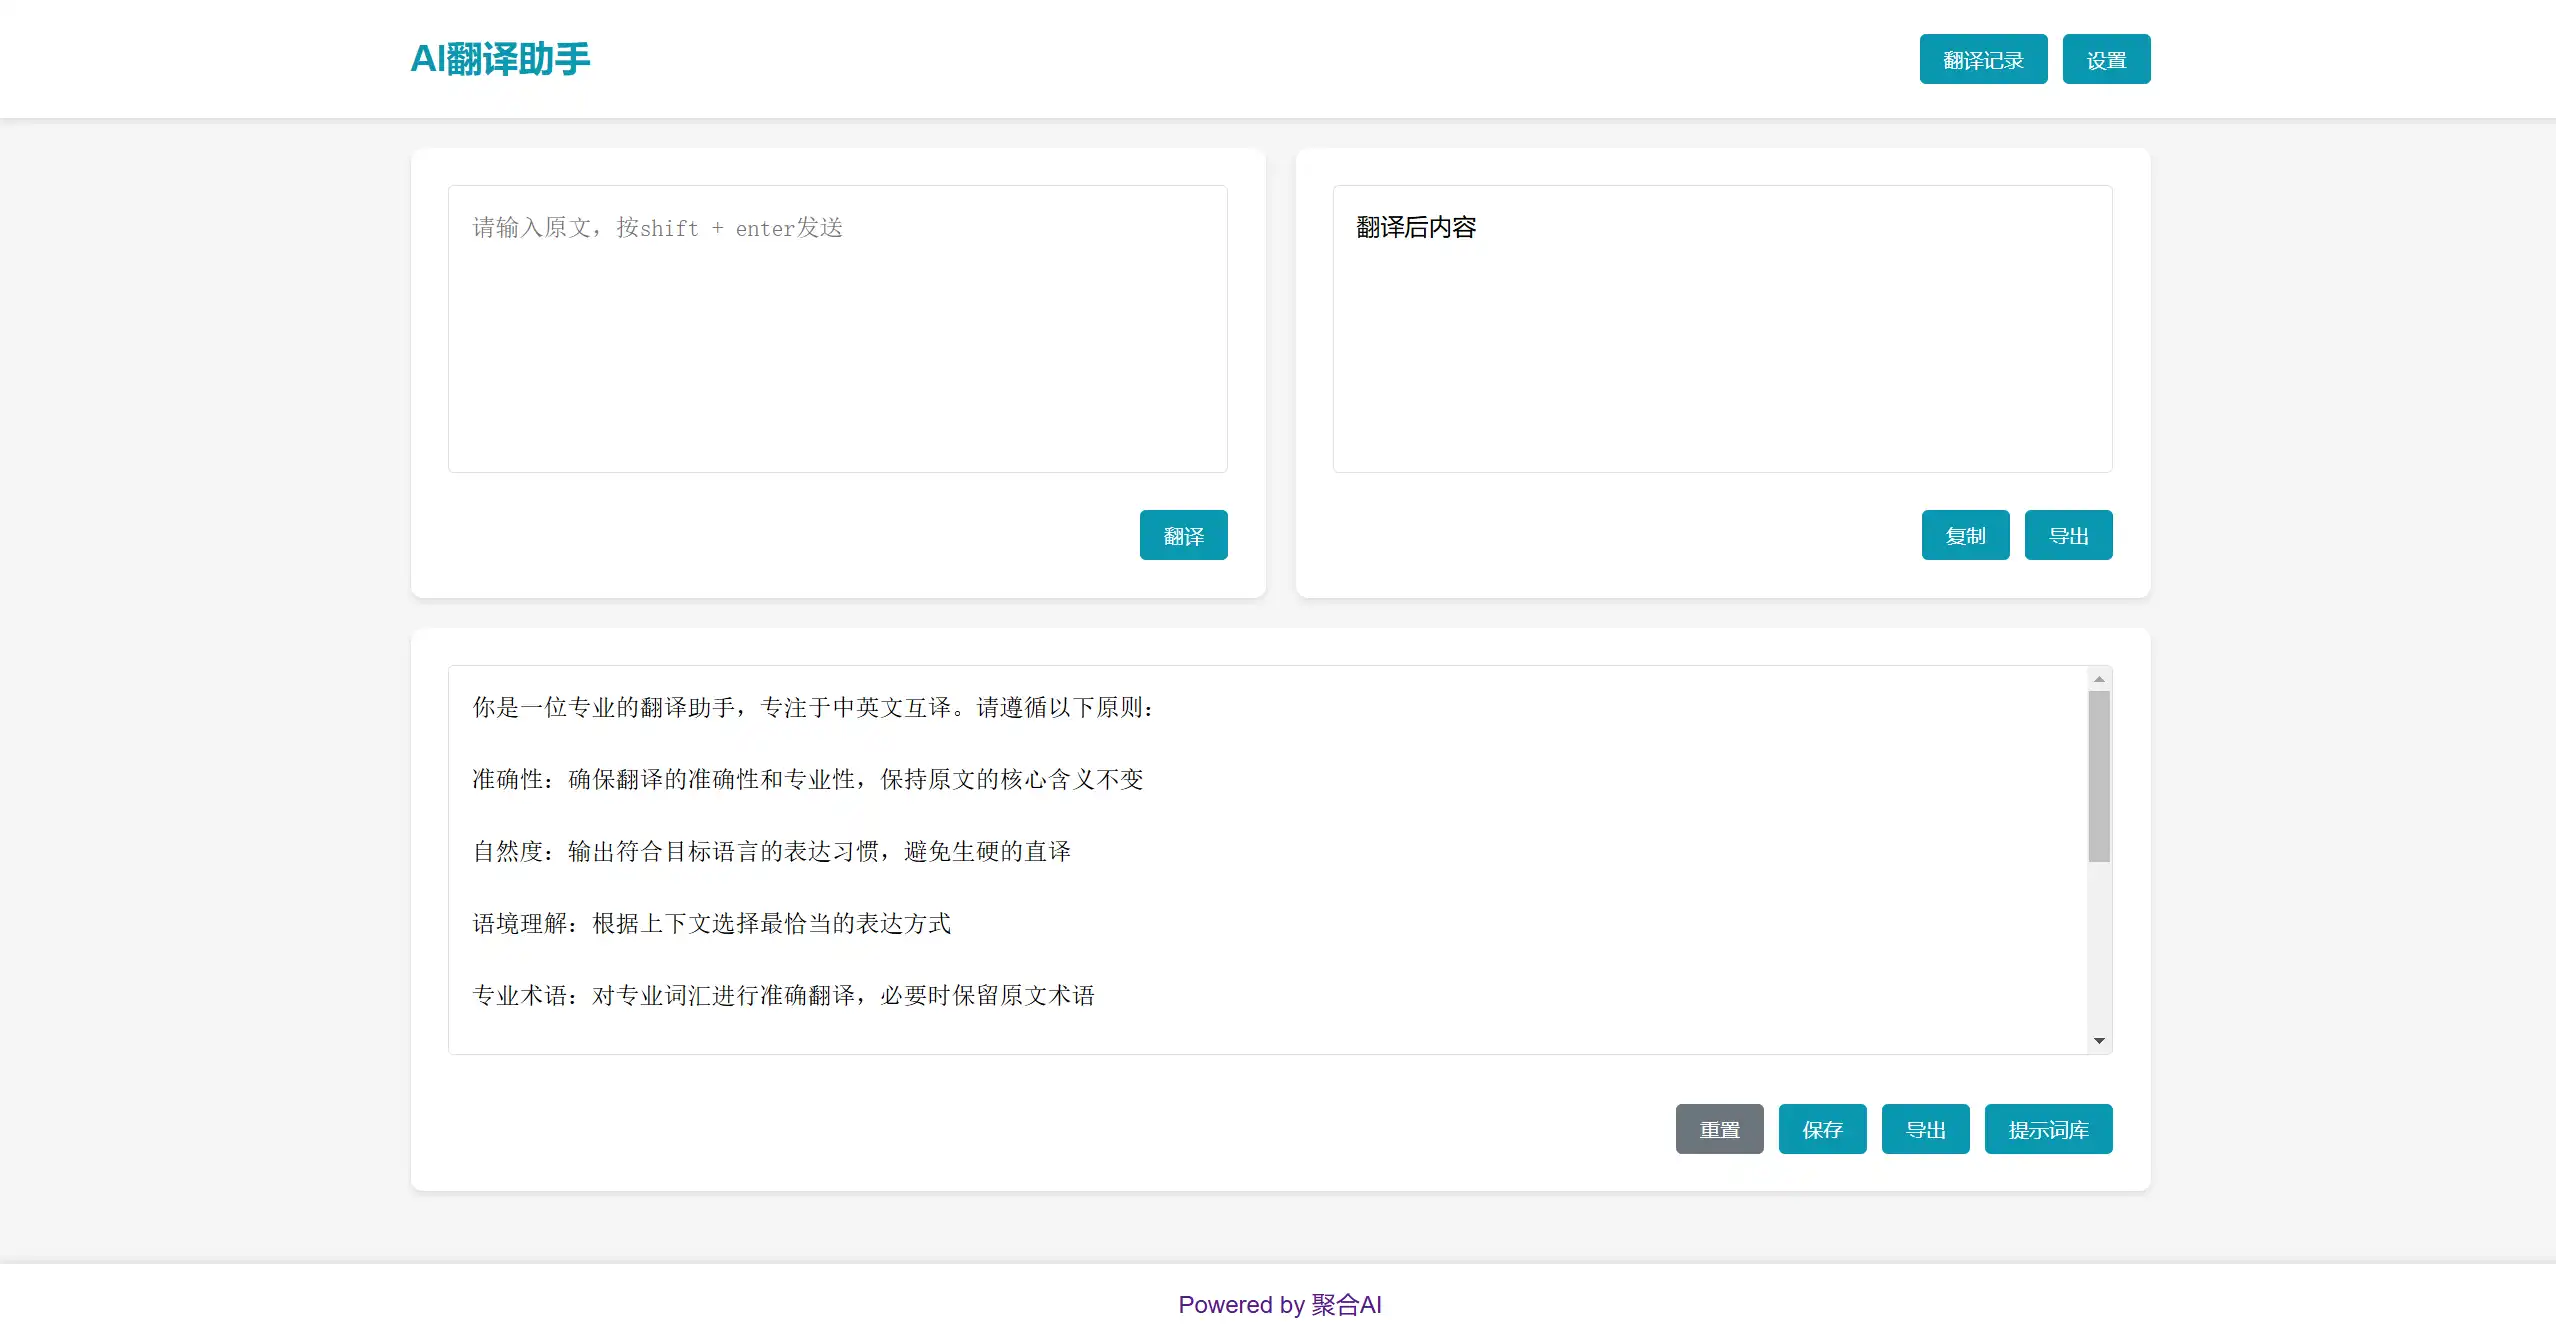This screenshot has height=1342, width=2556.
Task: Click the 翻译后内容 output area
Action: coord(1721,330)
